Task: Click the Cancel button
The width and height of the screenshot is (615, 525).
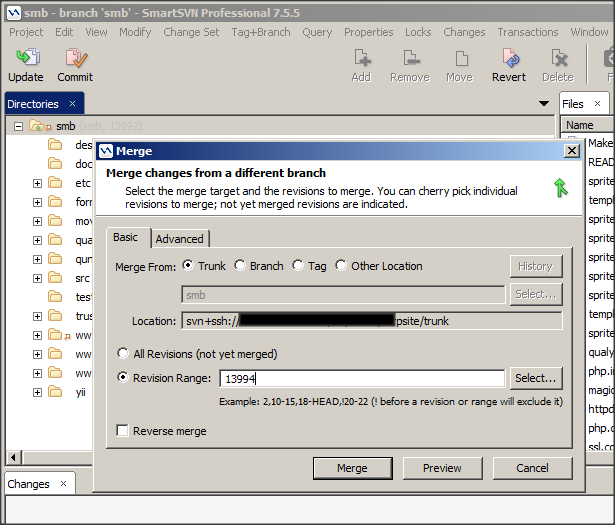Action: pyautogui.click(x=532, y=468)
